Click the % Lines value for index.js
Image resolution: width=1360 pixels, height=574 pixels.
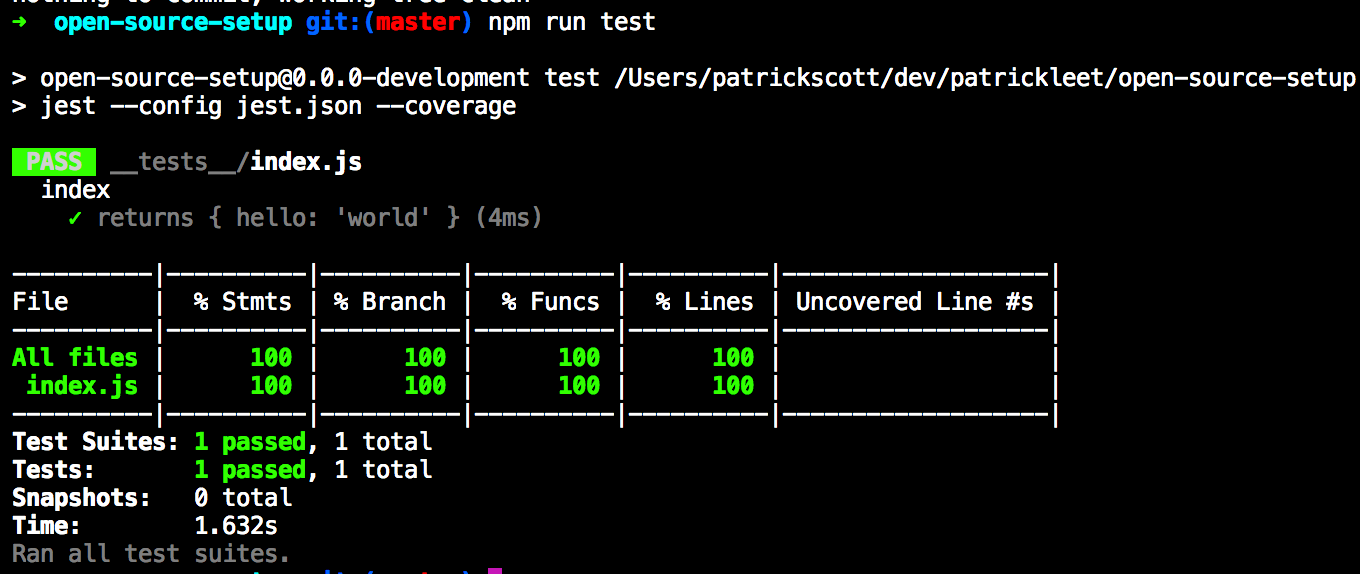coord(733,386)
